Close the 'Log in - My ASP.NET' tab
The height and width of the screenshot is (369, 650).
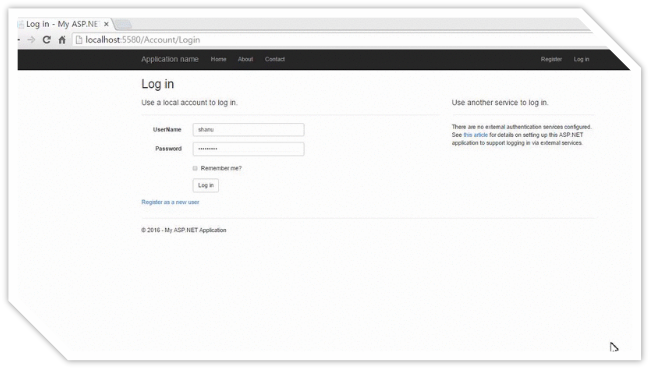106,24
